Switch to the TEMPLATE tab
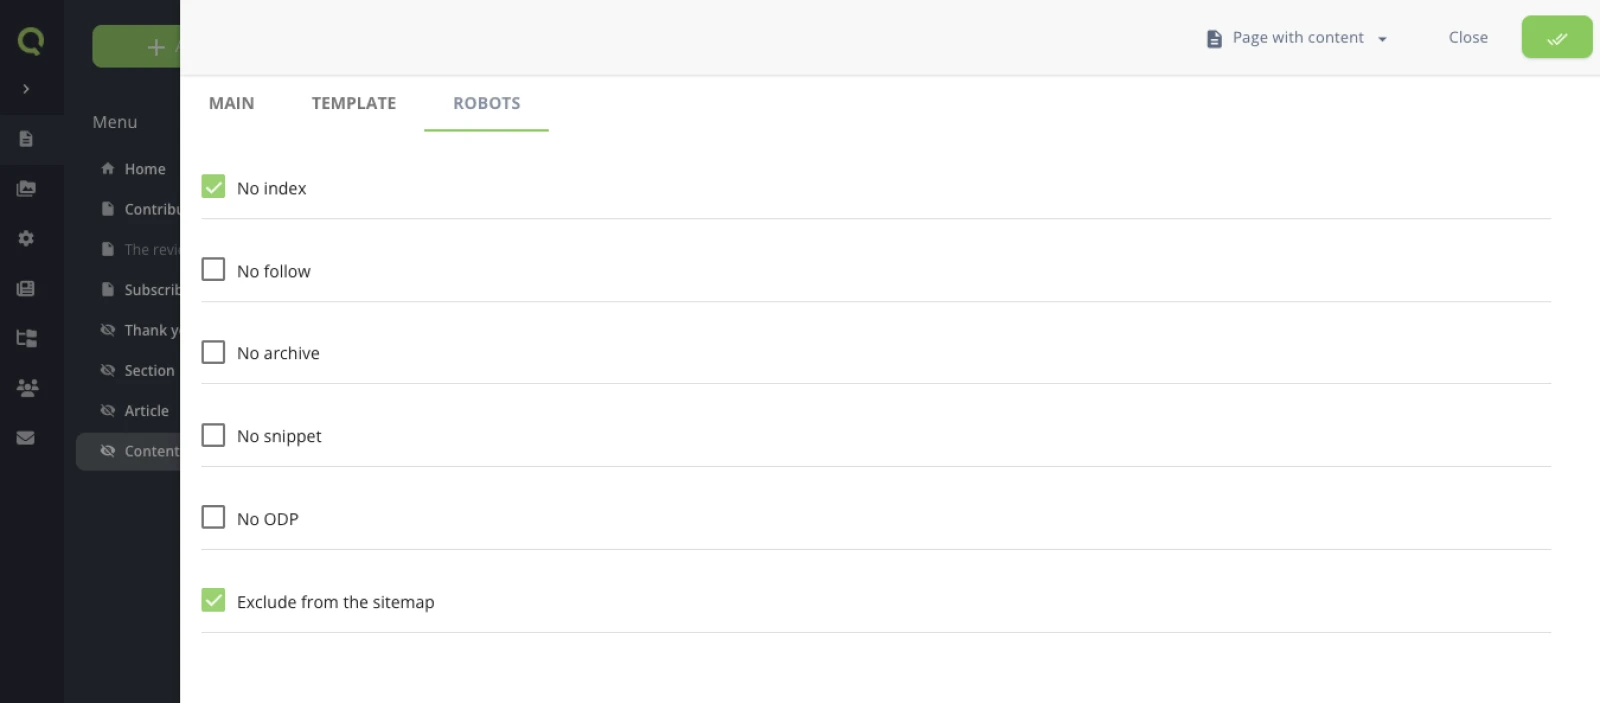The height and width of the screenshot is (703, 1600). pyautogui.click(x=354, y=103)
